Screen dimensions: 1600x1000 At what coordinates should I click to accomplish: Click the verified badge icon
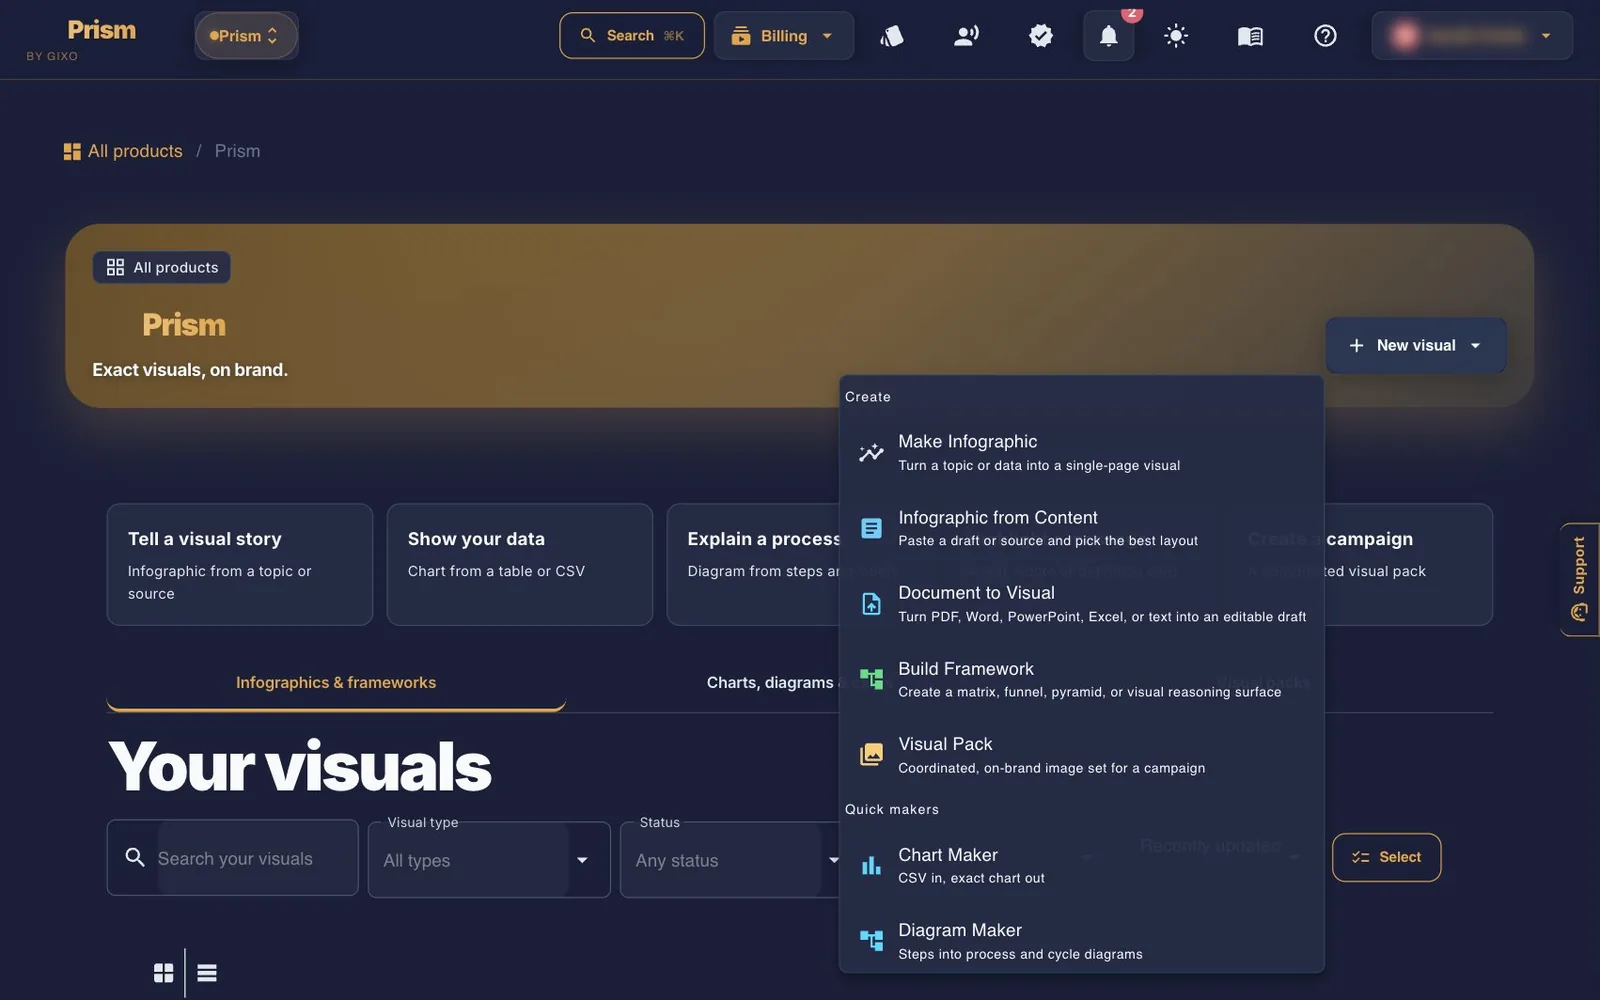pos(1041,36)
